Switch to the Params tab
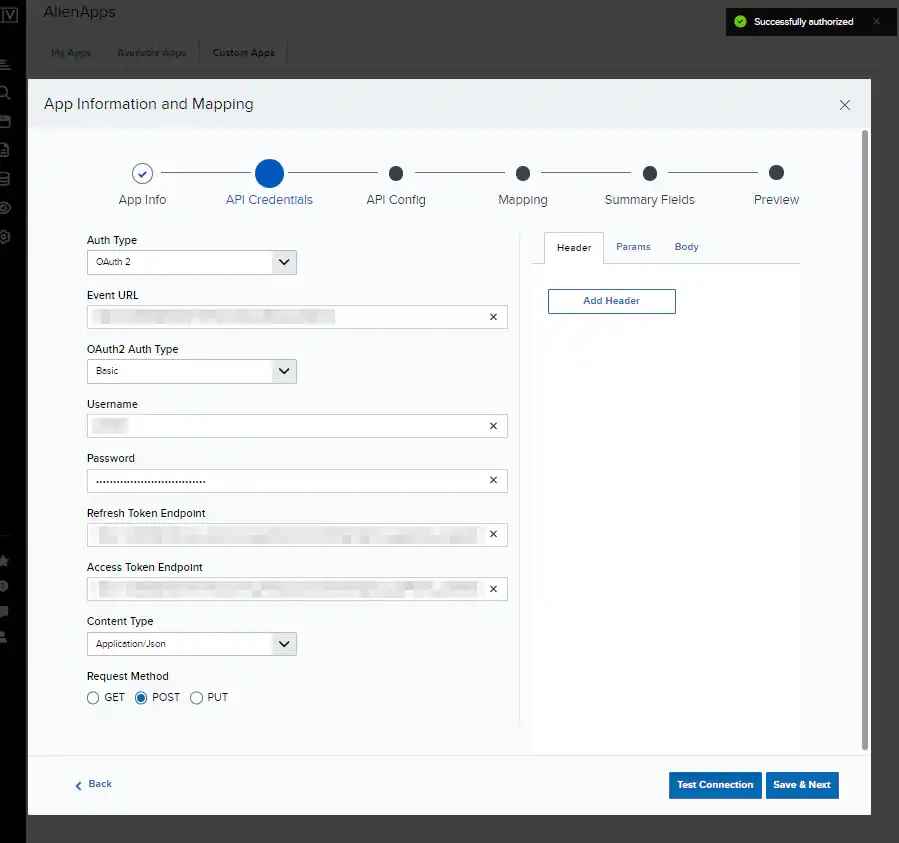This screenshot has width=899, height=843. [633, 247]
